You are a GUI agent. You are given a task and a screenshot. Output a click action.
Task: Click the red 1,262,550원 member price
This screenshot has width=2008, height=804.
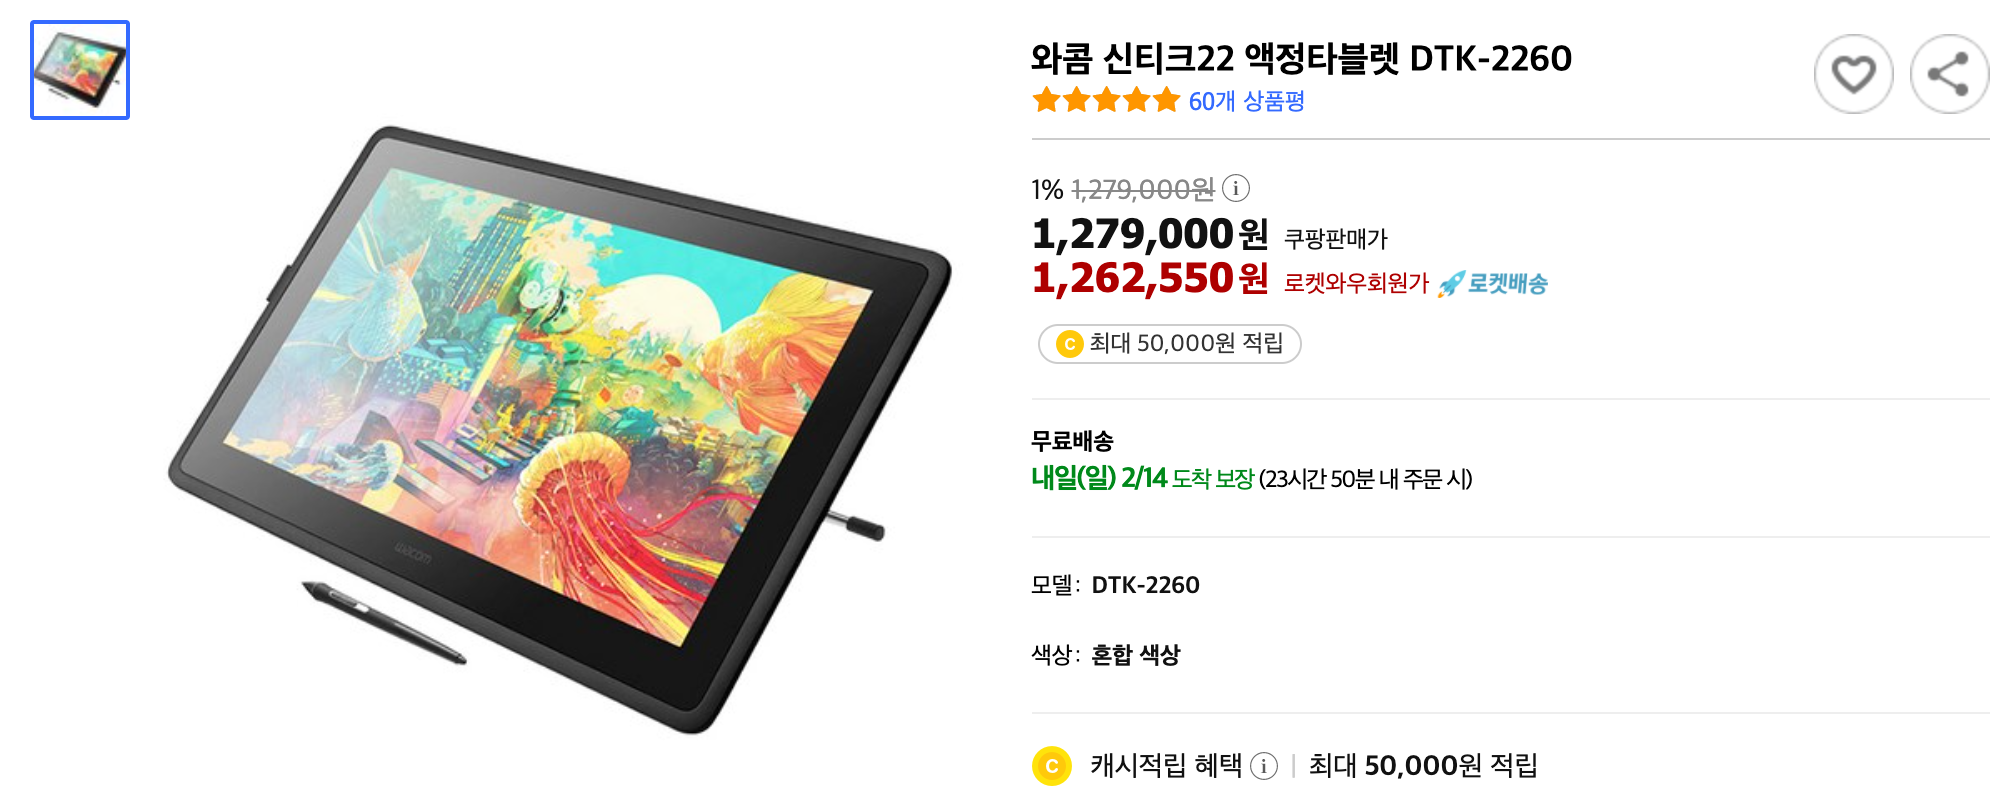pos(1150,278)
